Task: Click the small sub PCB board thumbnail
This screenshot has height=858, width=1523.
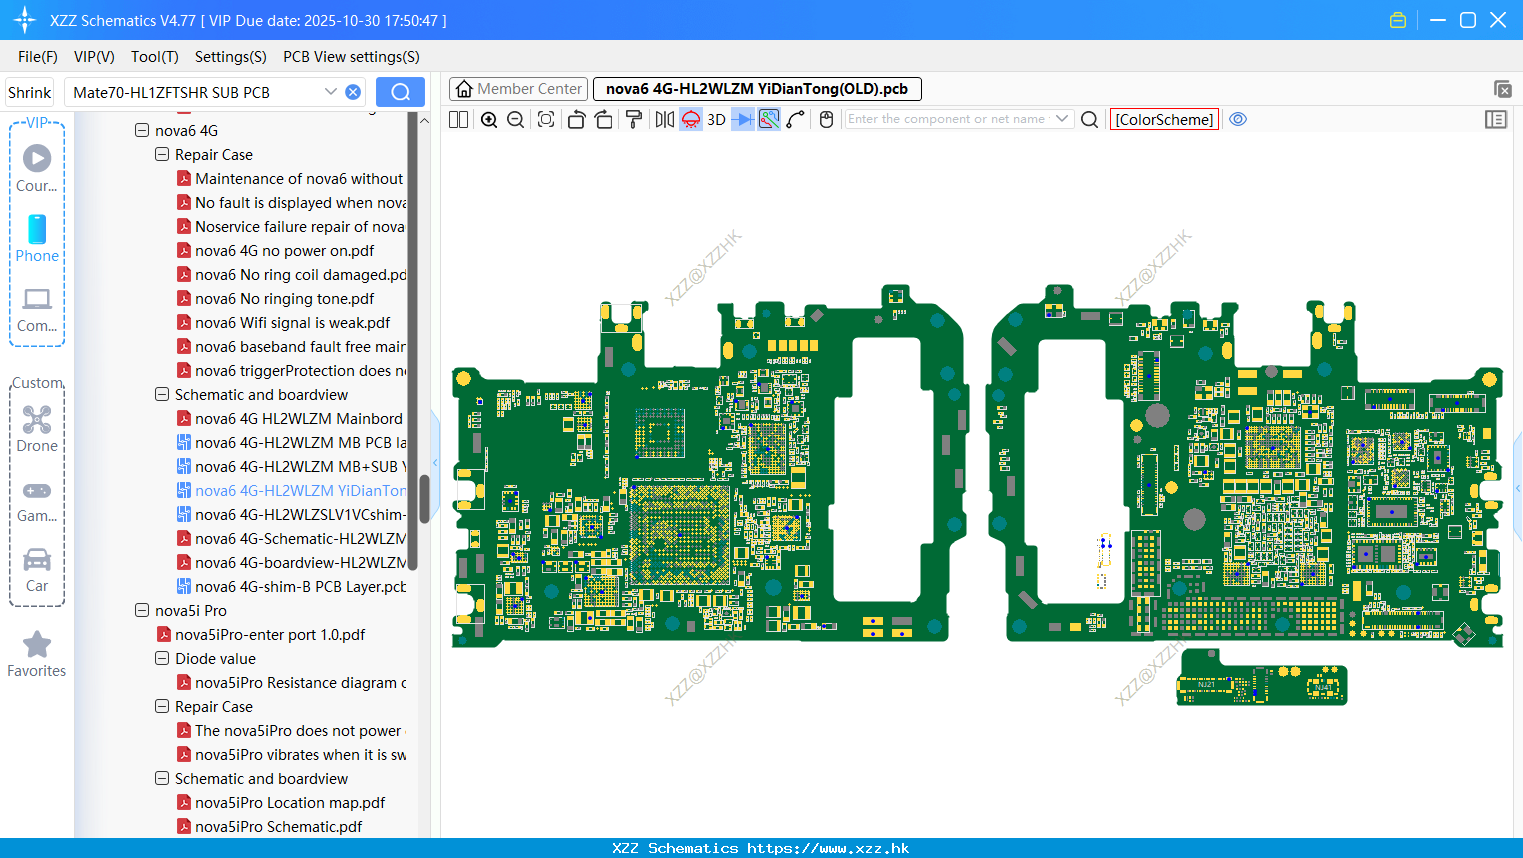Action: point(1262,678)
